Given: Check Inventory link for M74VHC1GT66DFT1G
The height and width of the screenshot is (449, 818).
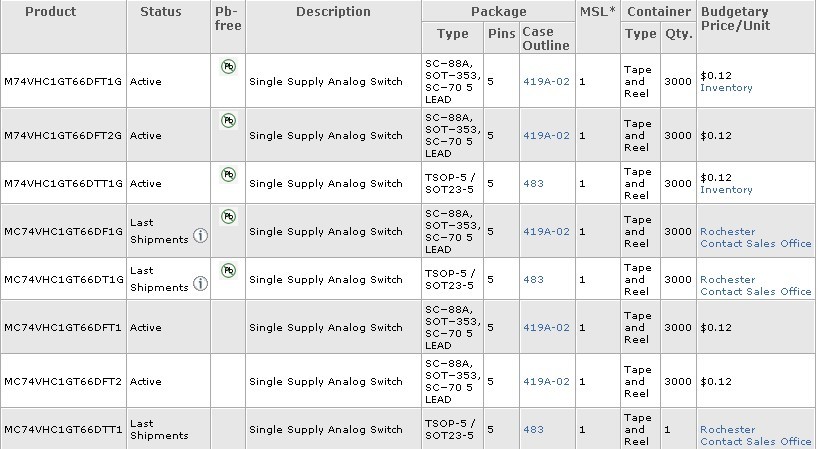Looking at the screenshot, I should 726,88.
